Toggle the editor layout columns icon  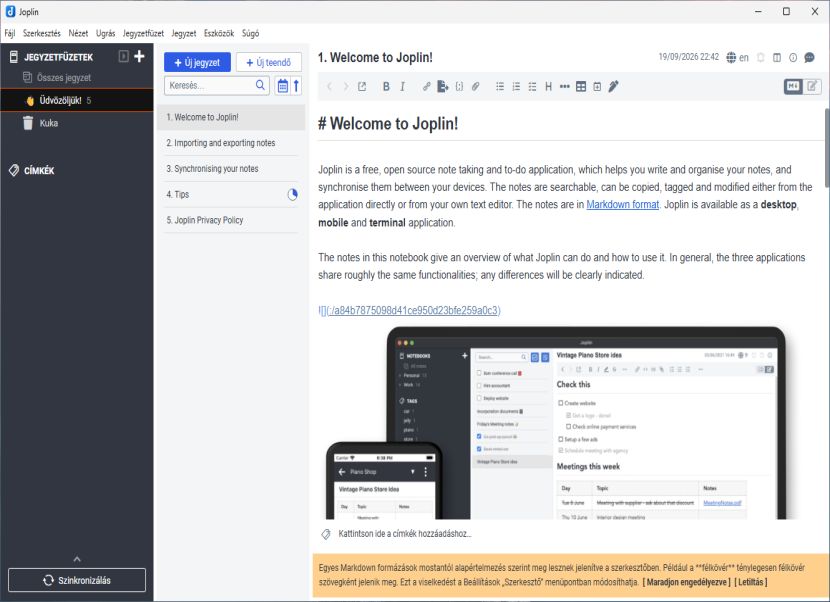[x=777, y=57]
